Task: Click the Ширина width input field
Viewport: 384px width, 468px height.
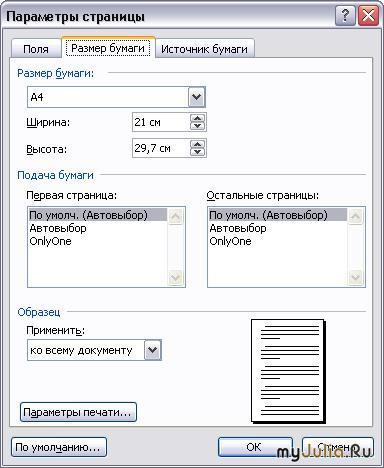Action: click(x=161, y=122)
